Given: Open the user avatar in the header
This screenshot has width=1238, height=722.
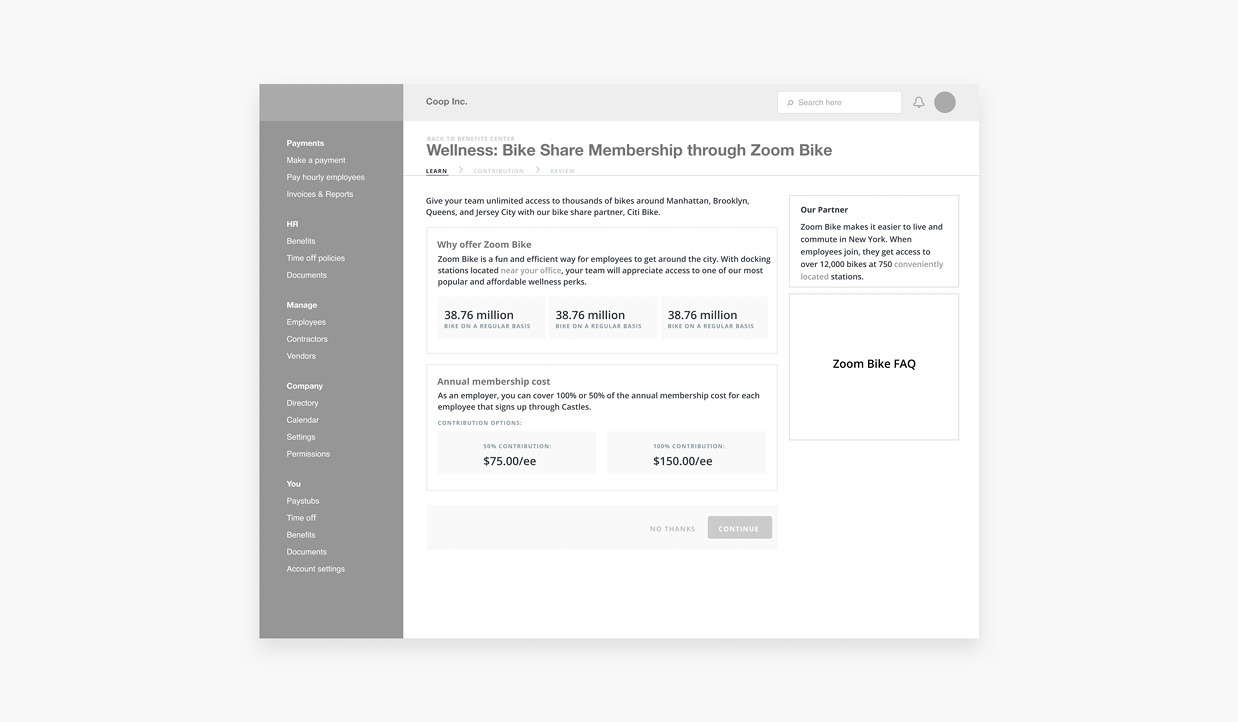Looking at the screenshot, I should [945, 102].
